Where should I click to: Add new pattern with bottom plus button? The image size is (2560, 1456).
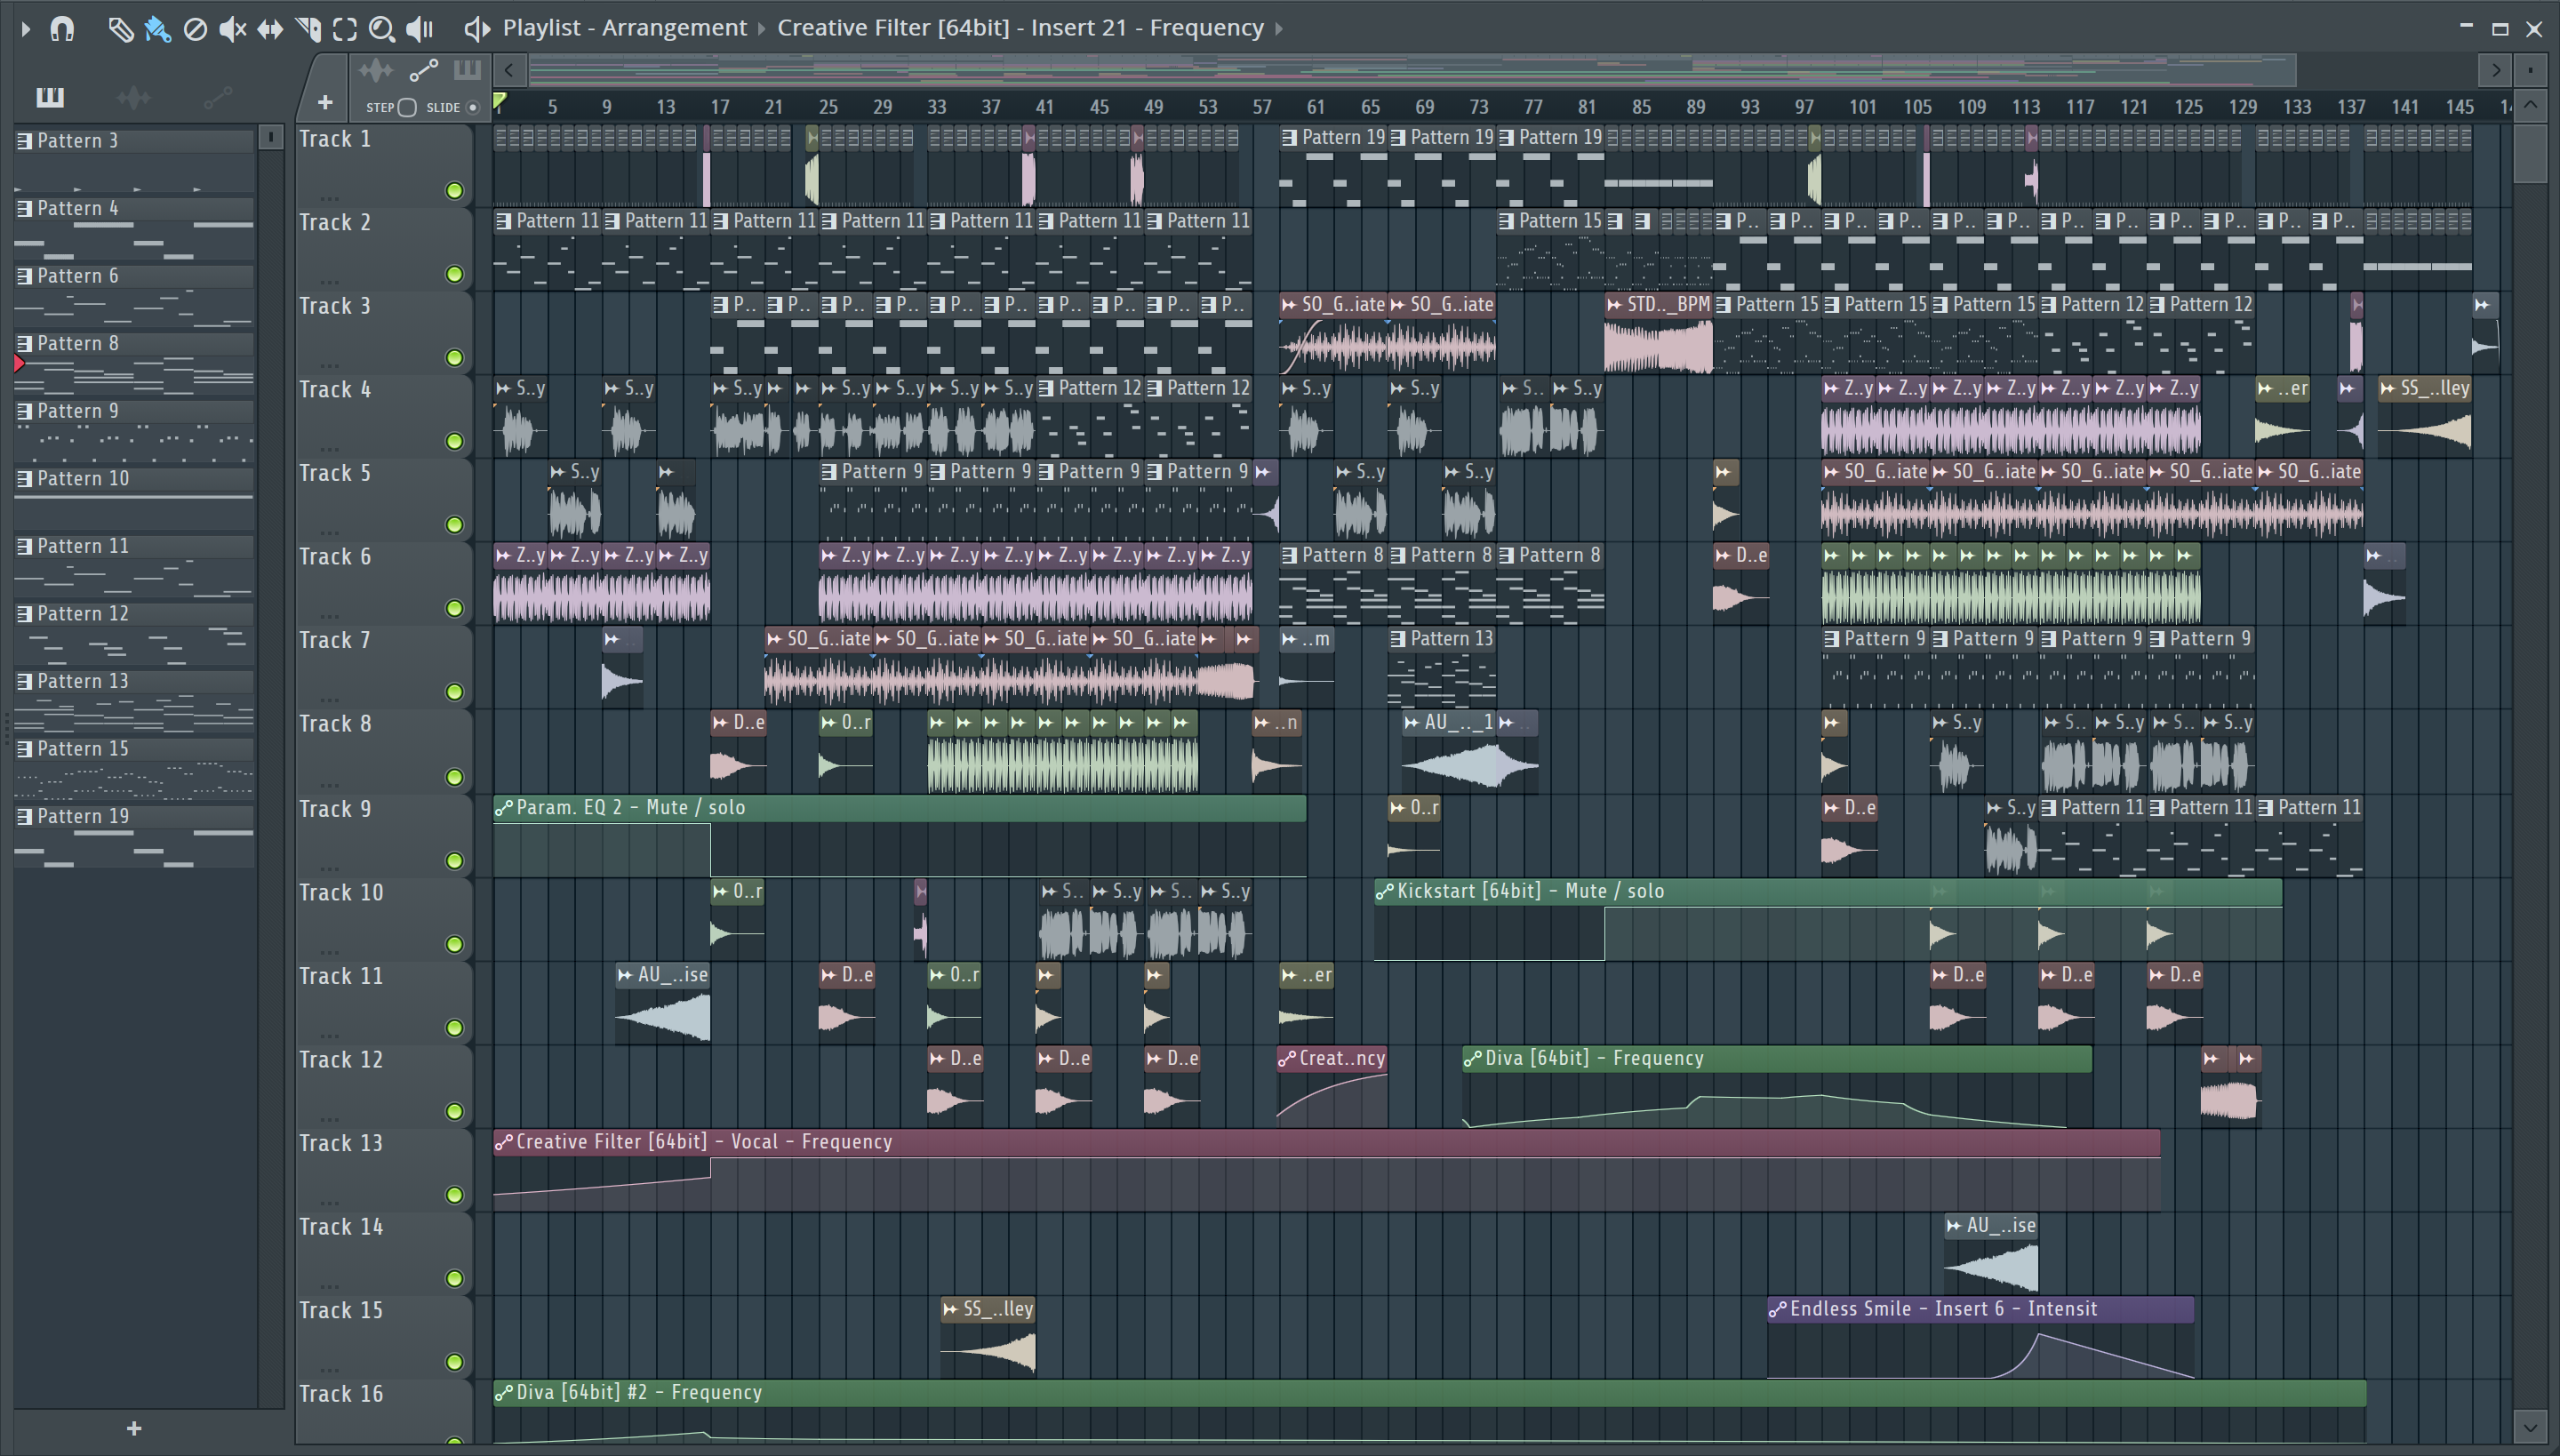pyautogui.click(x=134, y=1429)
